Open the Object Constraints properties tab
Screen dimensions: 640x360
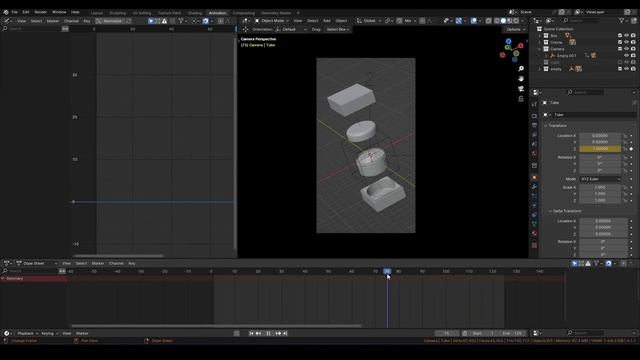[x=534, y=215]
